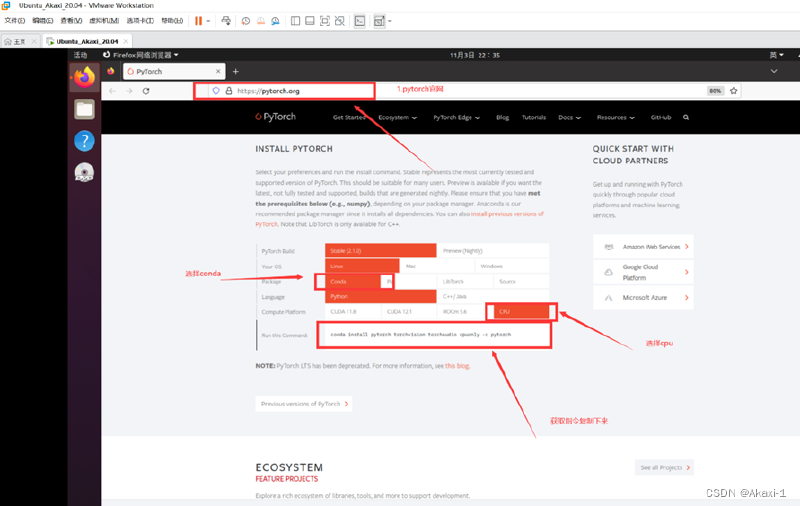Viewport: 800px width, 506px height.
Task: Click the tracking protection shield icon
Action: pyautogui.click(x=216, y=91)
